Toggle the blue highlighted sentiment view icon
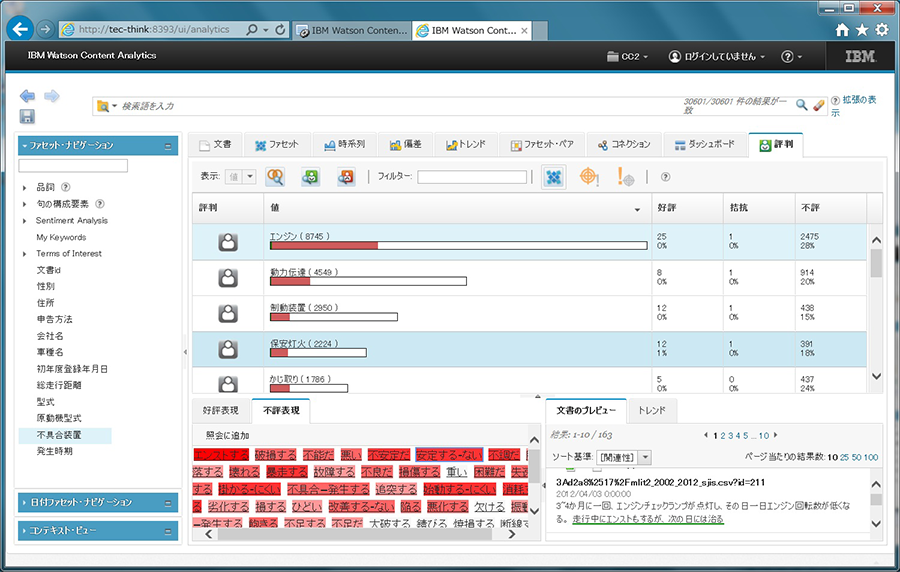900x572 pixels. (x=553, y=177)
